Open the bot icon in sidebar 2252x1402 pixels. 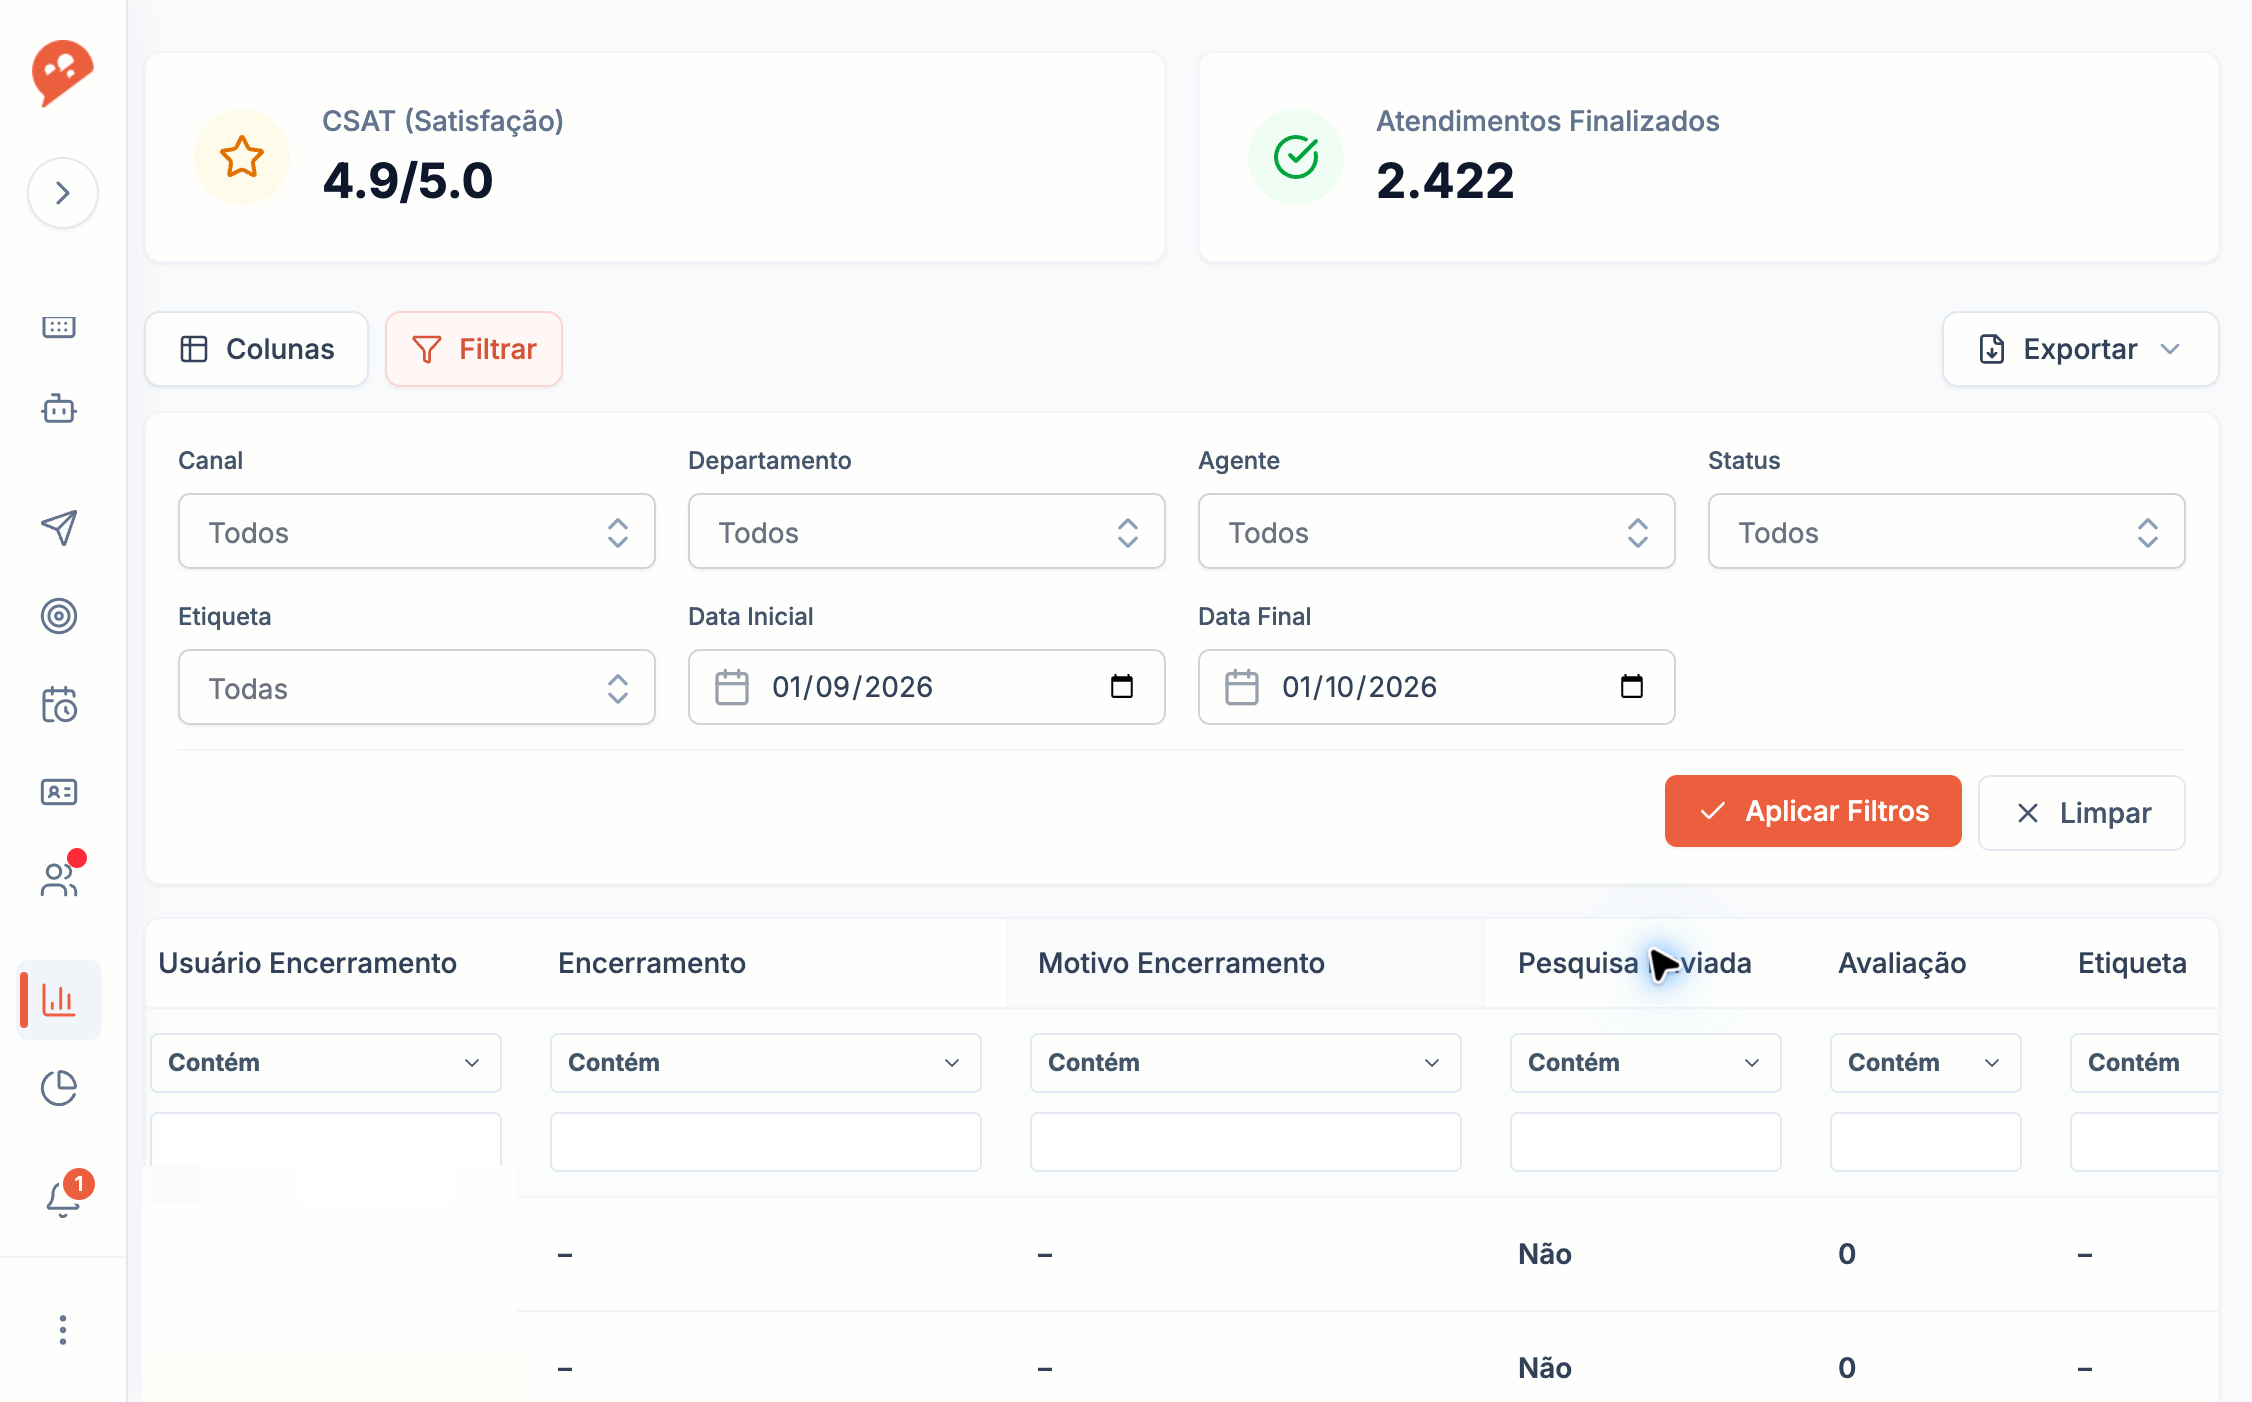point(59,408)
